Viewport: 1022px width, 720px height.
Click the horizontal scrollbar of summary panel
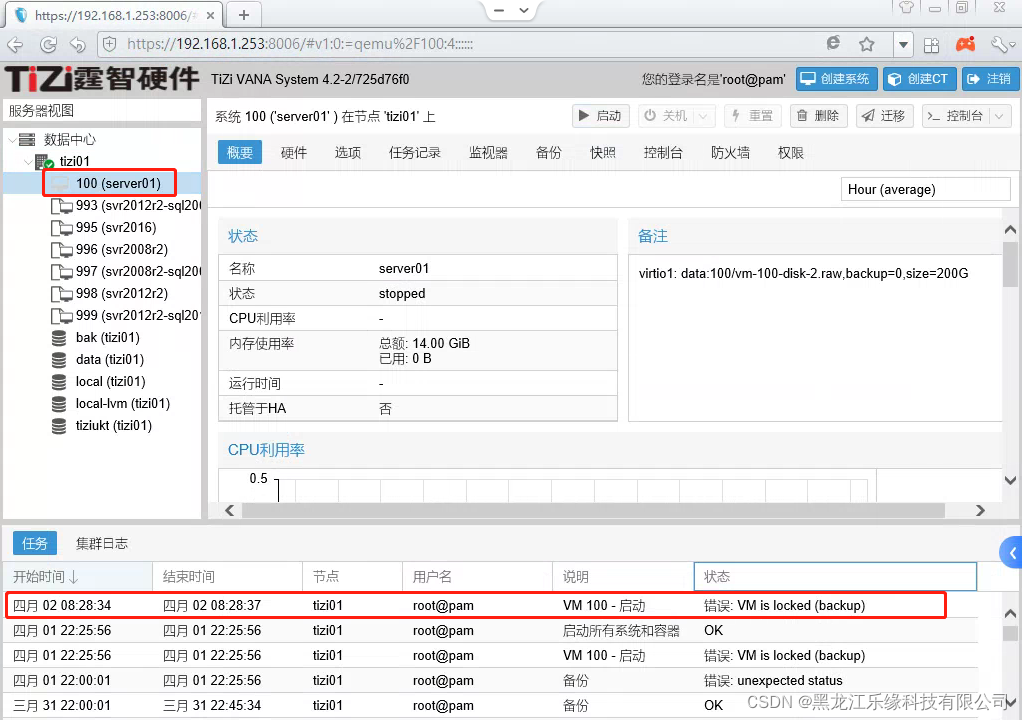click(x=593, y=510)
